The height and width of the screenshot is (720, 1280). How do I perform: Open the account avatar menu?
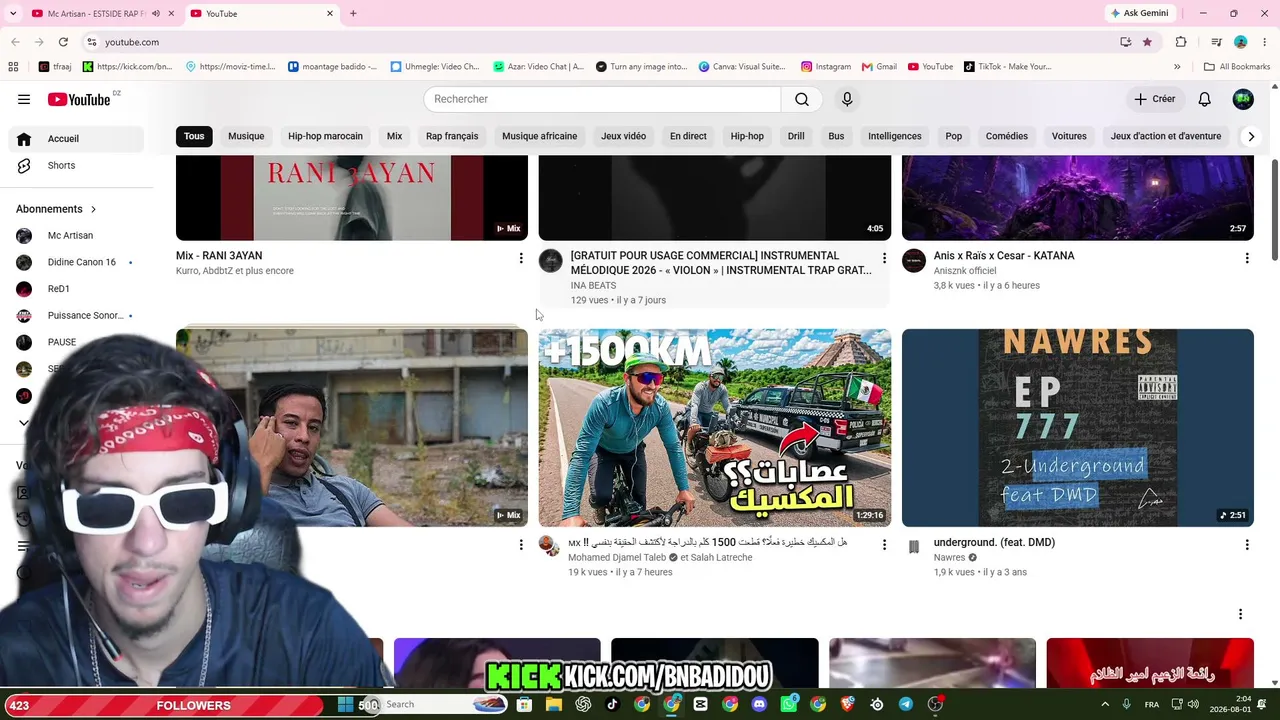coord(1243,99)
